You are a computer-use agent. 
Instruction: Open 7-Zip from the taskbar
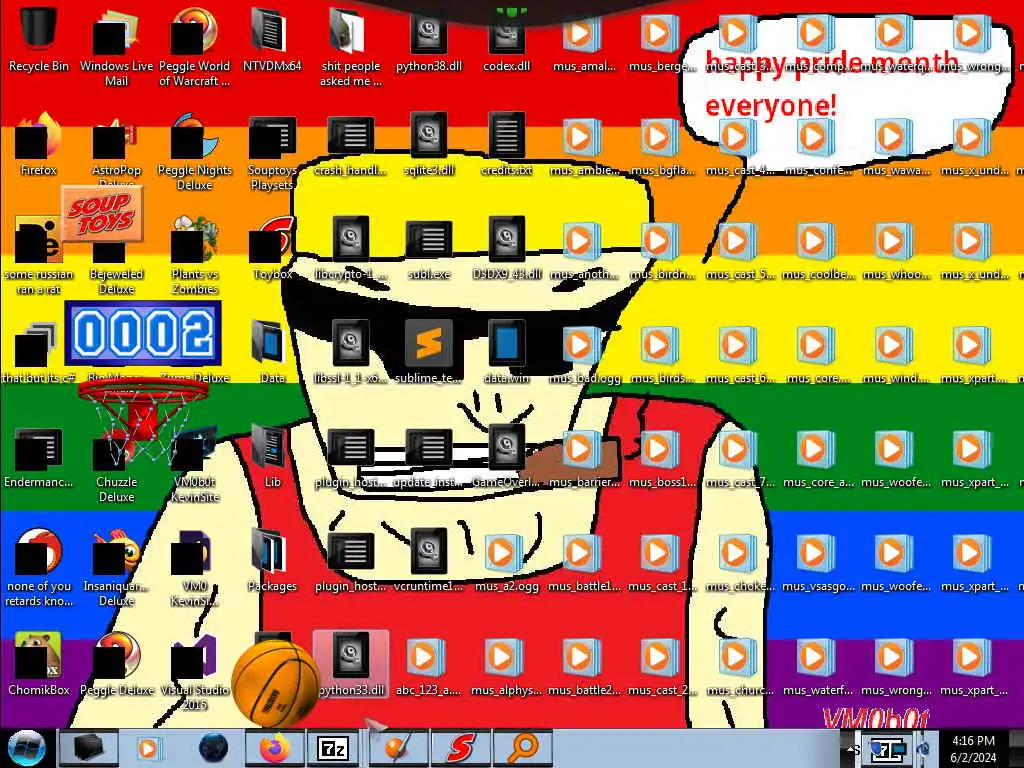click(333, 748)
